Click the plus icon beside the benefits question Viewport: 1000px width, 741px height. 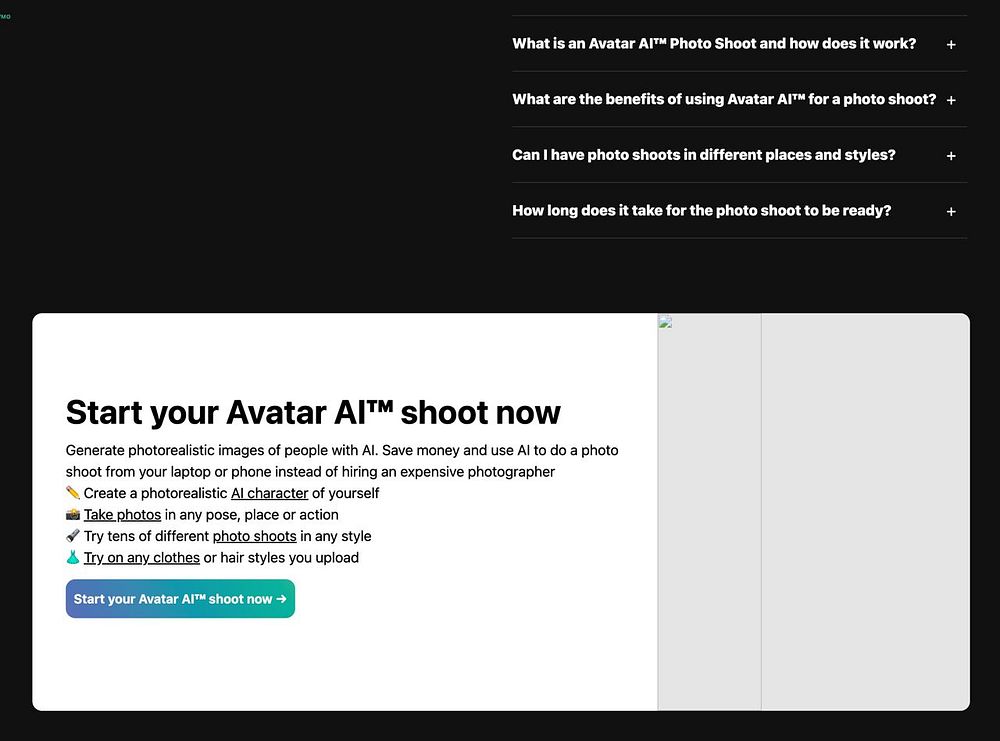[x=951, y=100]
